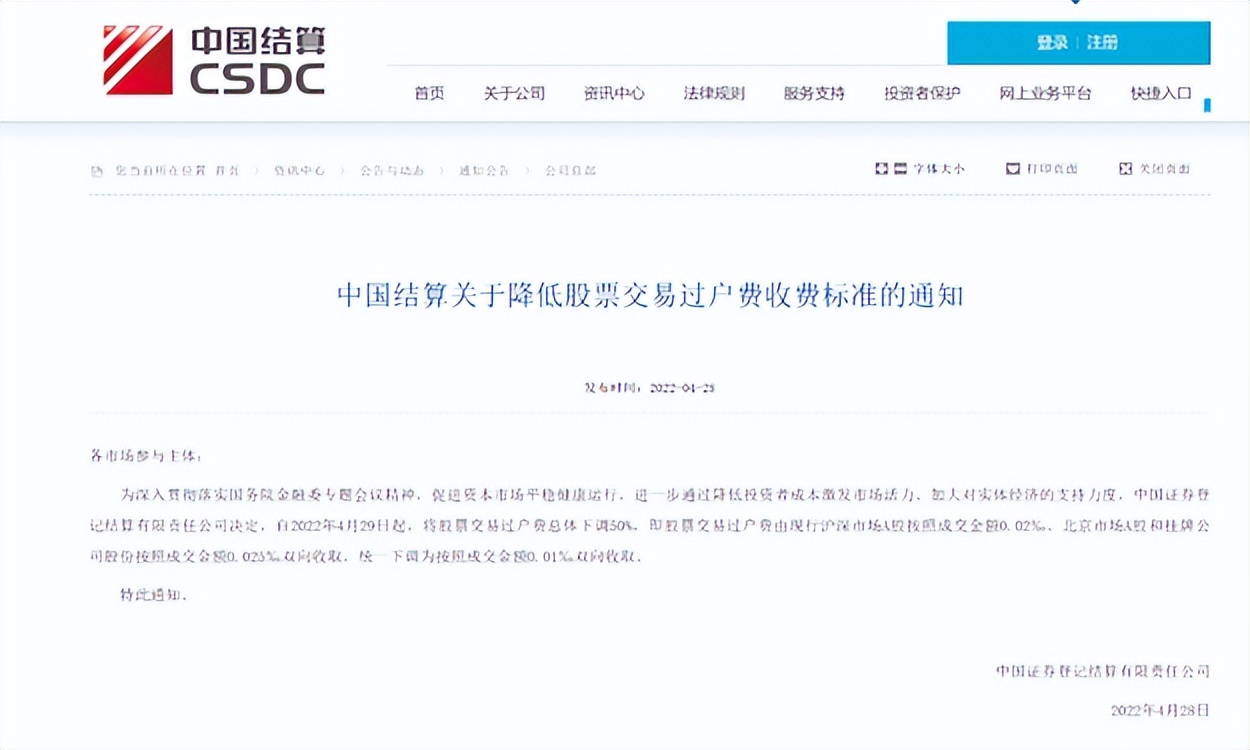Screen dimensions: 1250x750
Task: Expand the 快捷入口 menu
Action: [x=1158, y=92]
